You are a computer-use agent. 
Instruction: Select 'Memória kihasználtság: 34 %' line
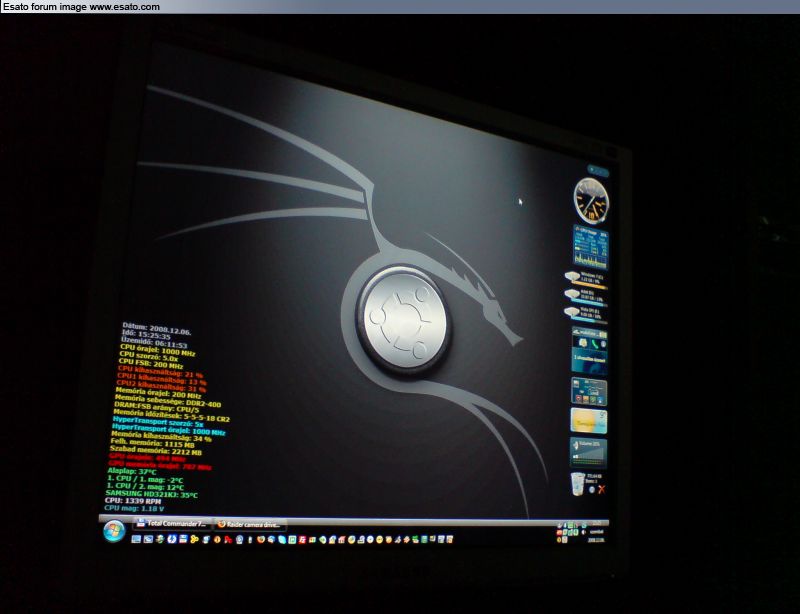(161, 436)
